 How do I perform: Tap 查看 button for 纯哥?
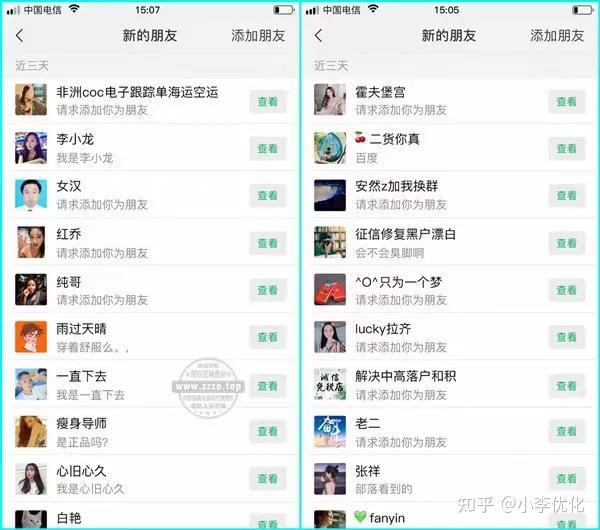click(x=268, y=290)
